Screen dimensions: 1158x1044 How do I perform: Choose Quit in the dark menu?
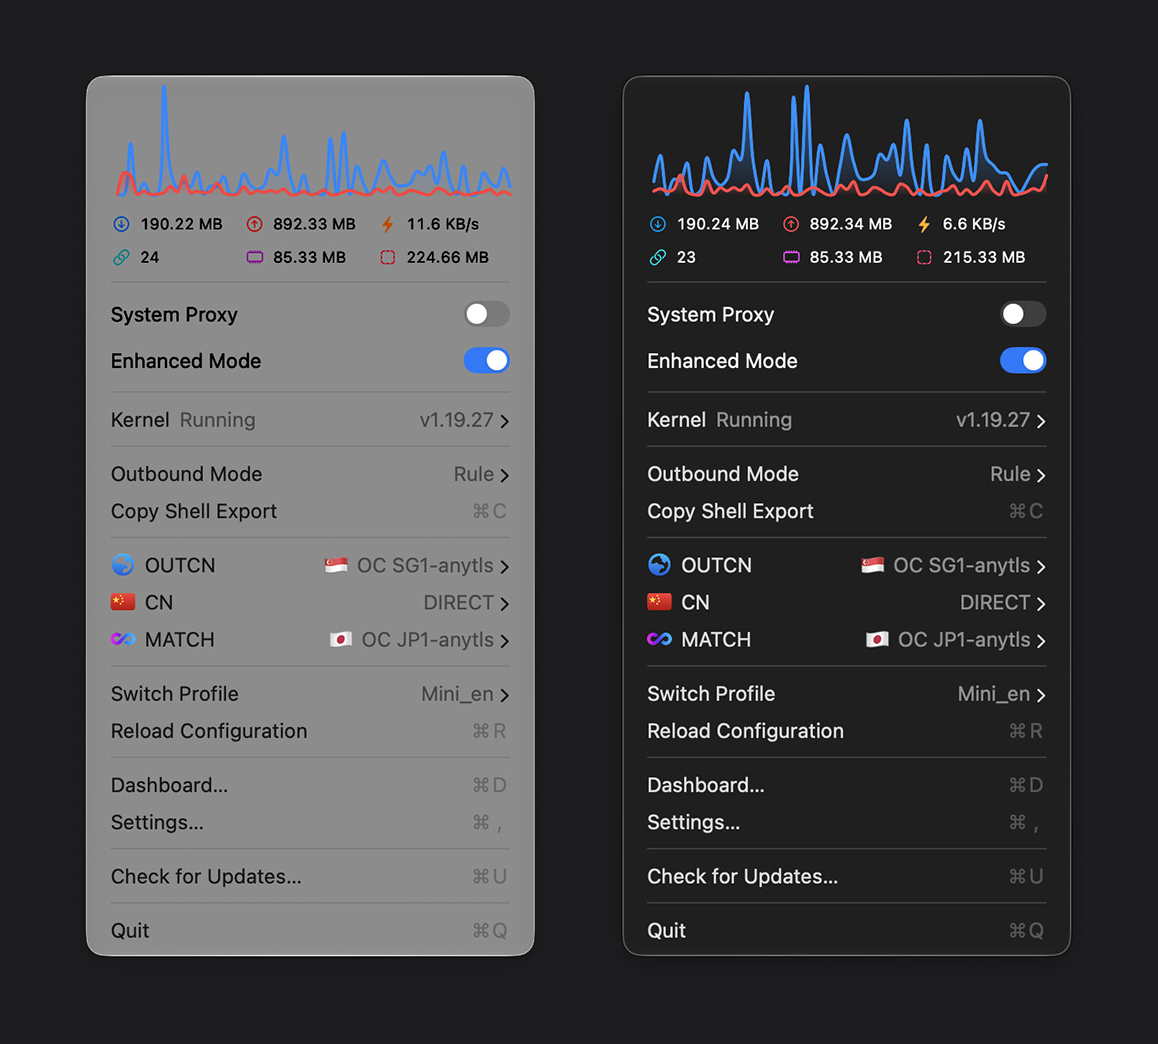846,930
